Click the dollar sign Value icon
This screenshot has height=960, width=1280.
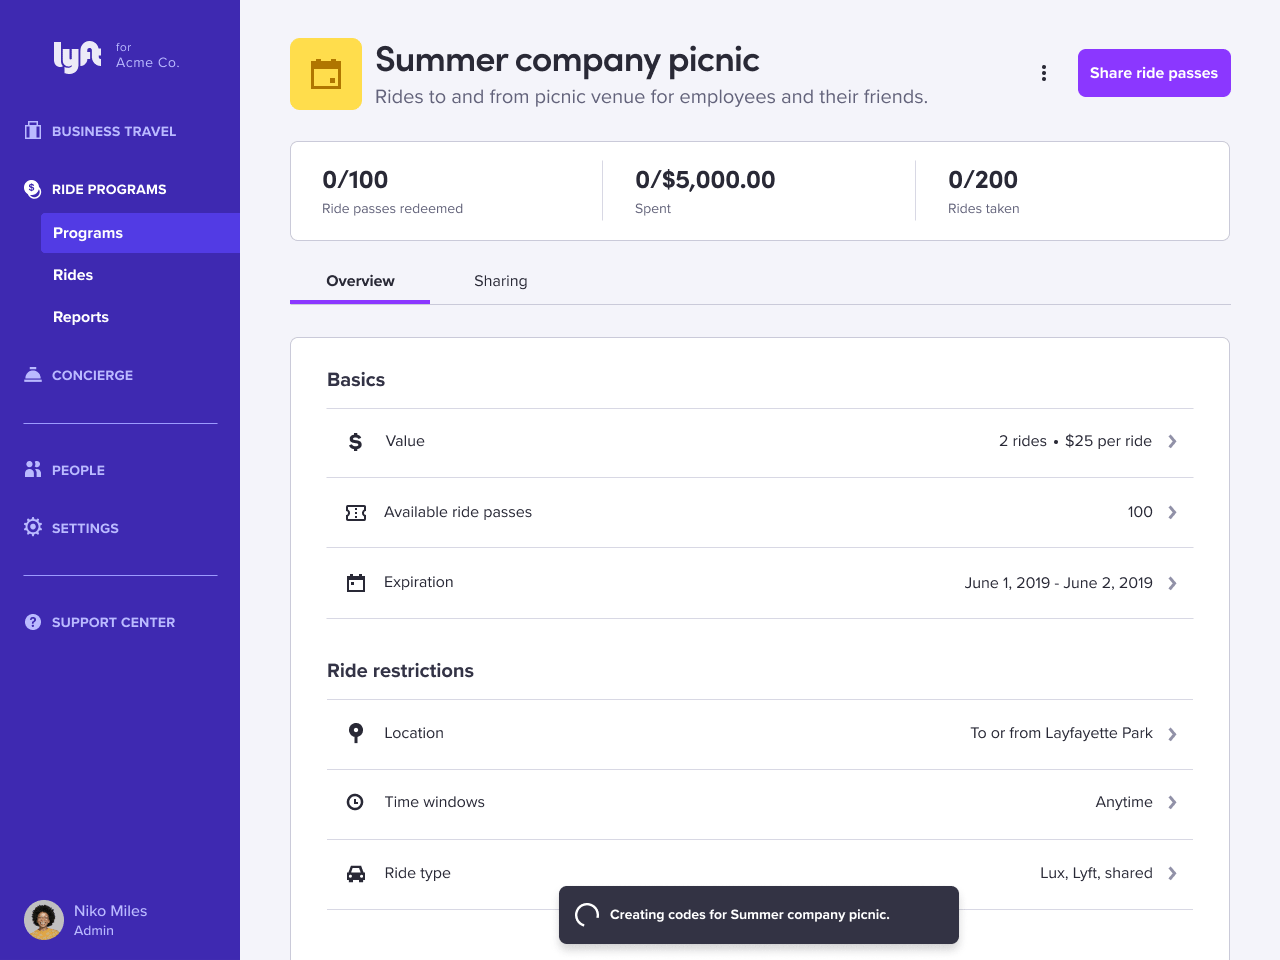(x=355, y=441)
